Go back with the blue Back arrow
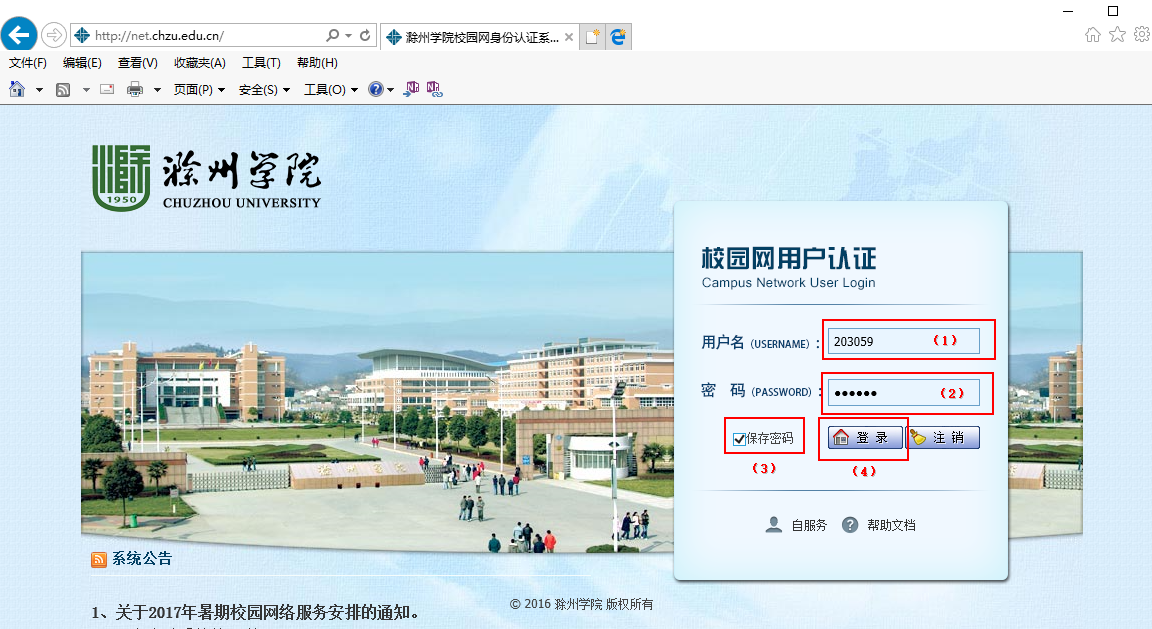This screenshot has height=629, width=1152. (19, 35)
